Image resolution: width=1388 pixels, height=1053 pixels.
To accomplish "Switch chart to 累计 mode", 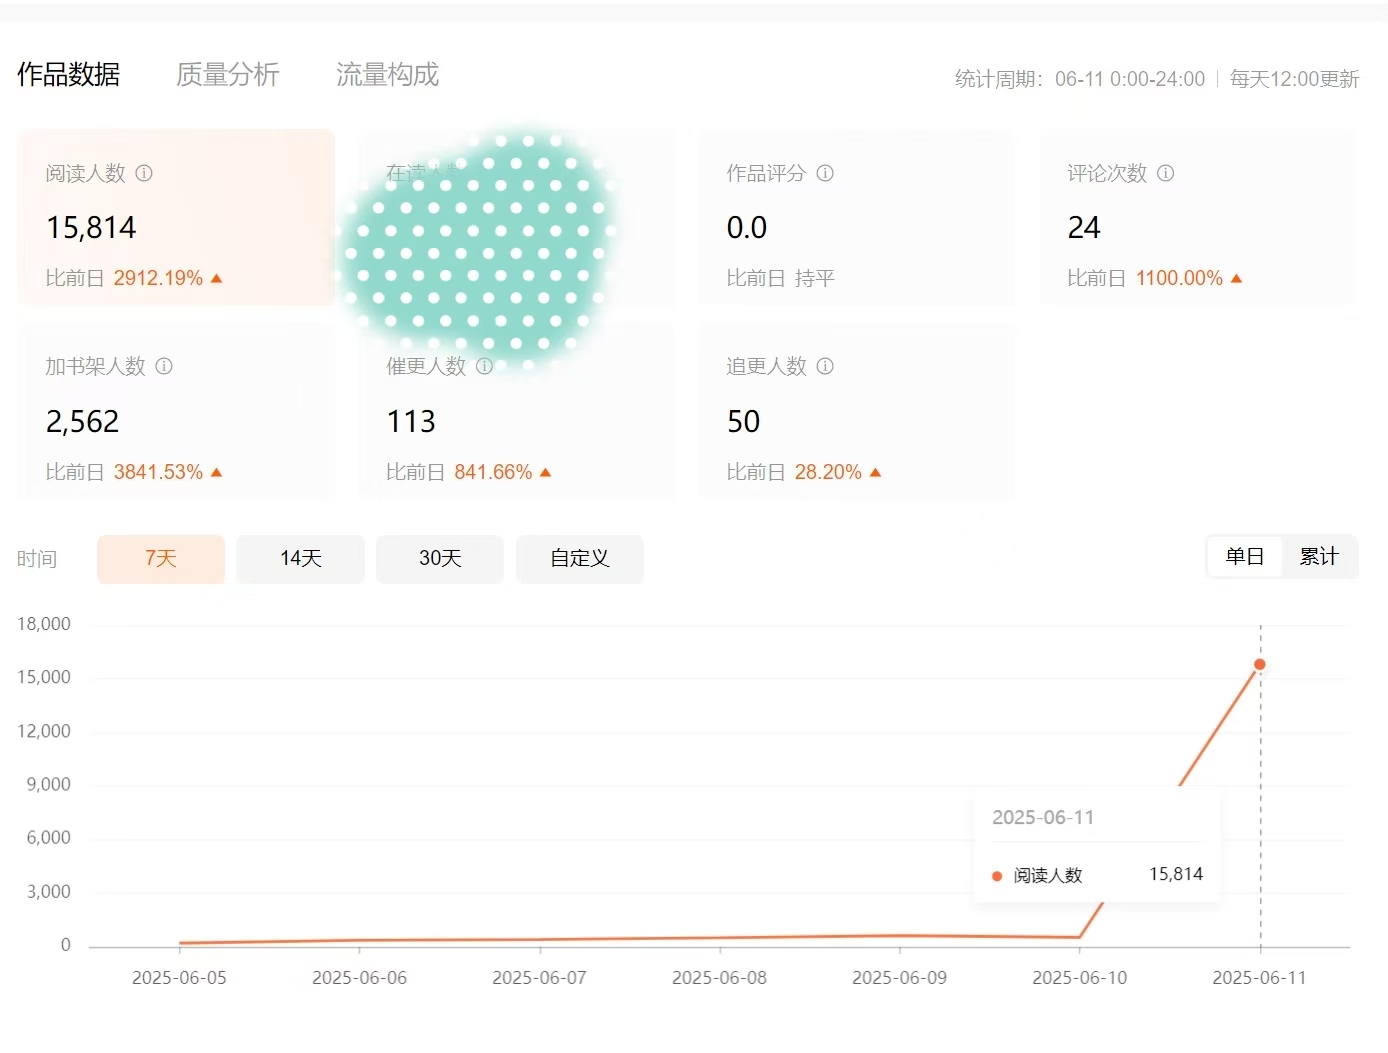I will [x=1319, y=557].
